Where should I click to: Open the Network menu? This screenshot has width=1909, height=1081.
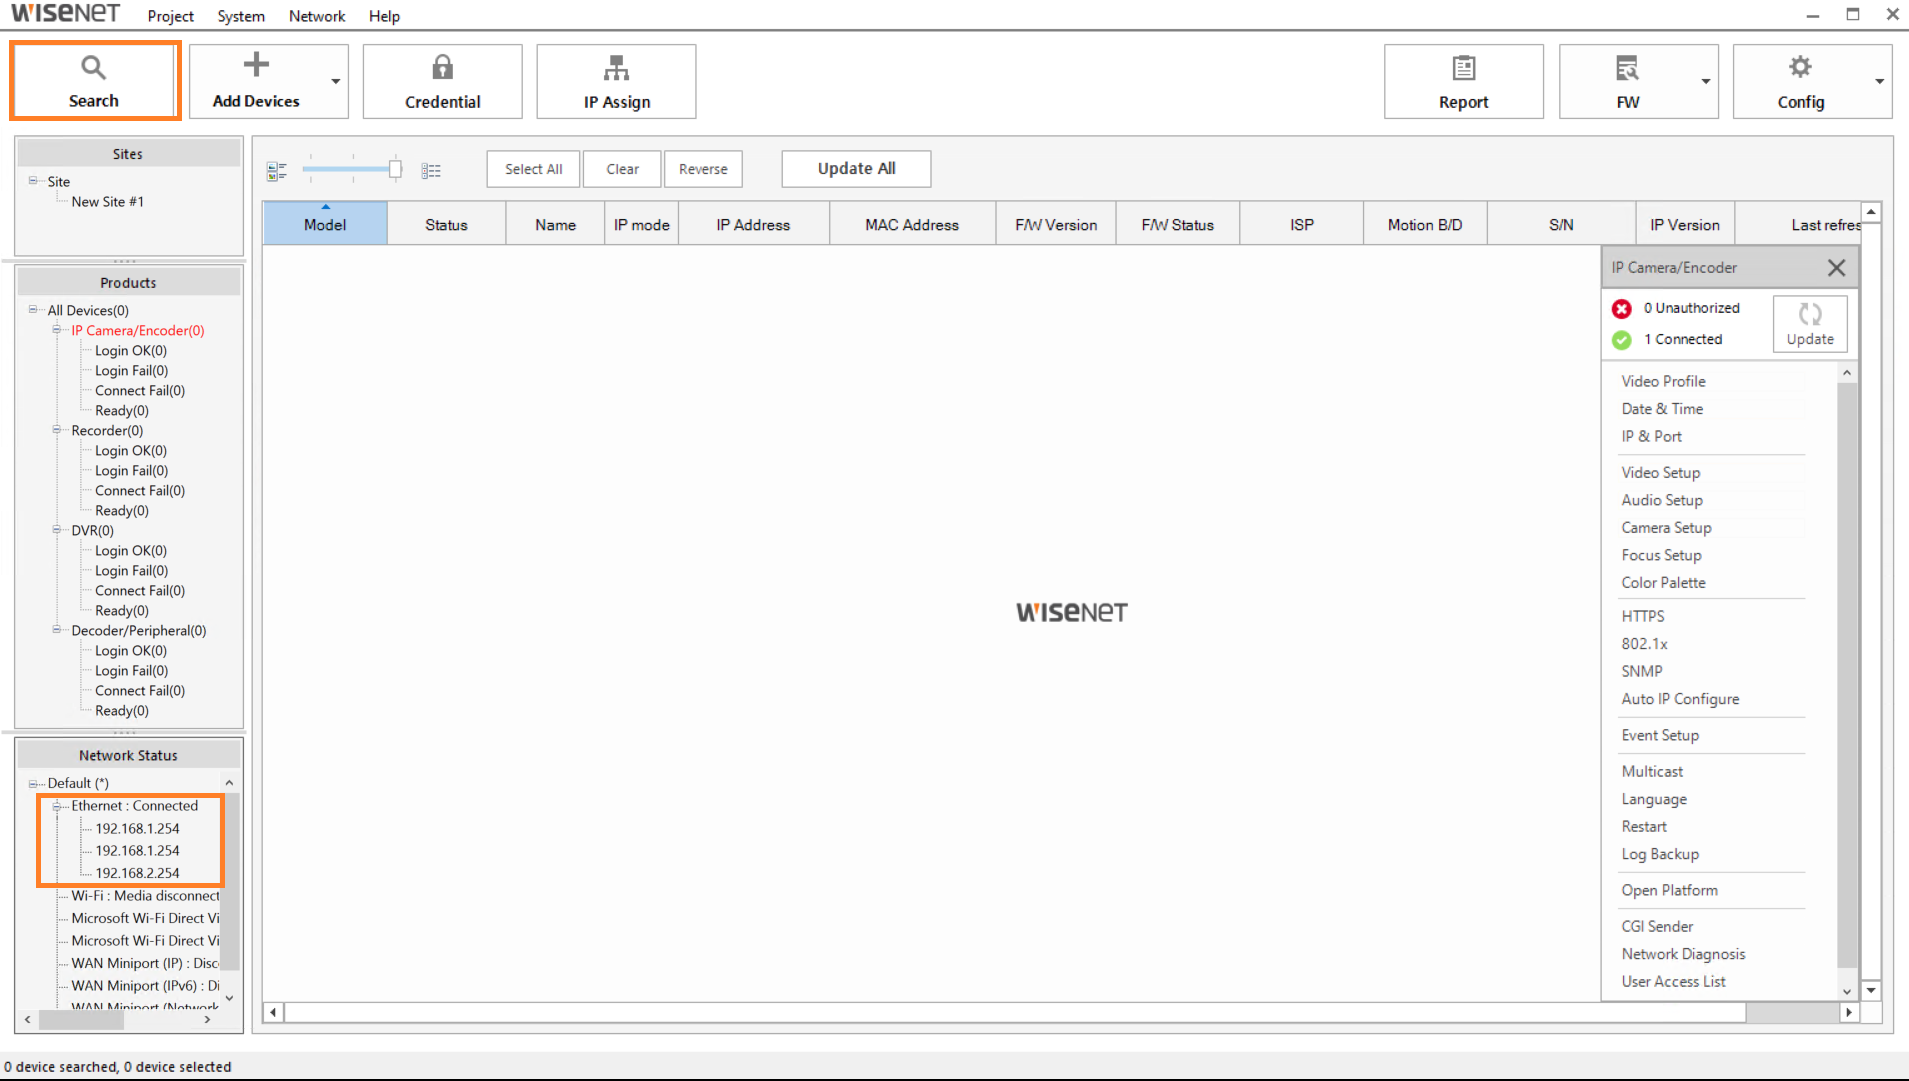tap(317, 16)
